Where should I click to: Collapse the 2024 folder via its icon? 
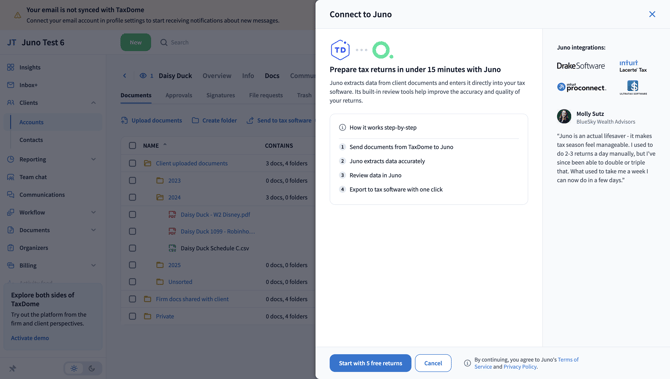click(160, 197)
